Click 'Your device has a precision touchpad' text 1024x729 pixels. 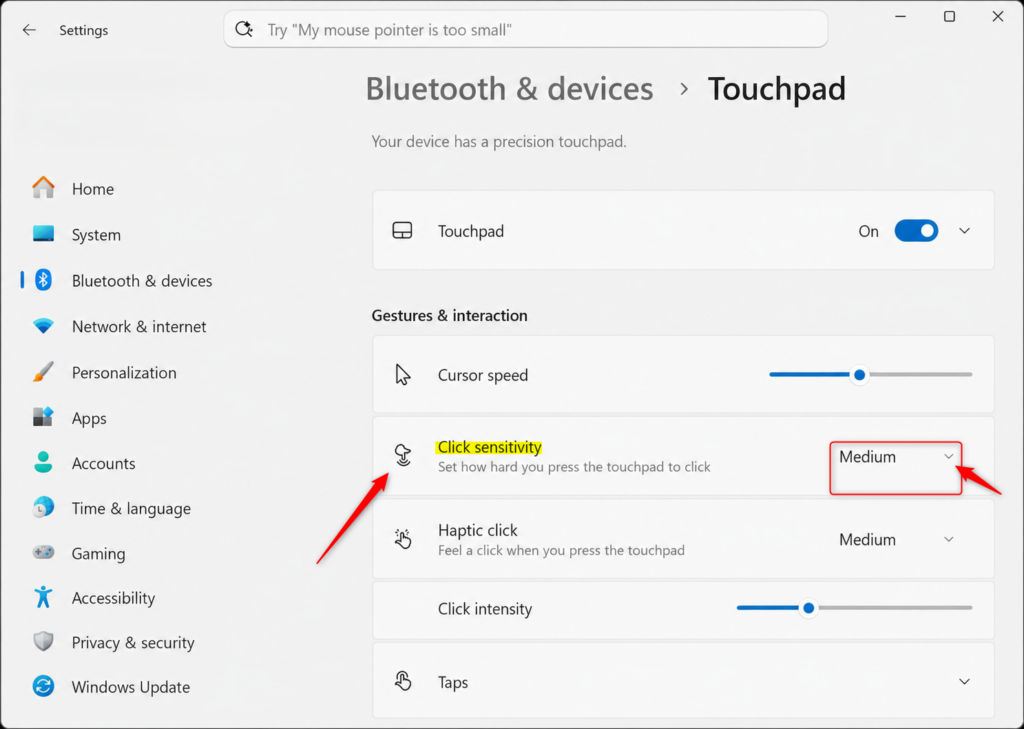coord(499,142)
